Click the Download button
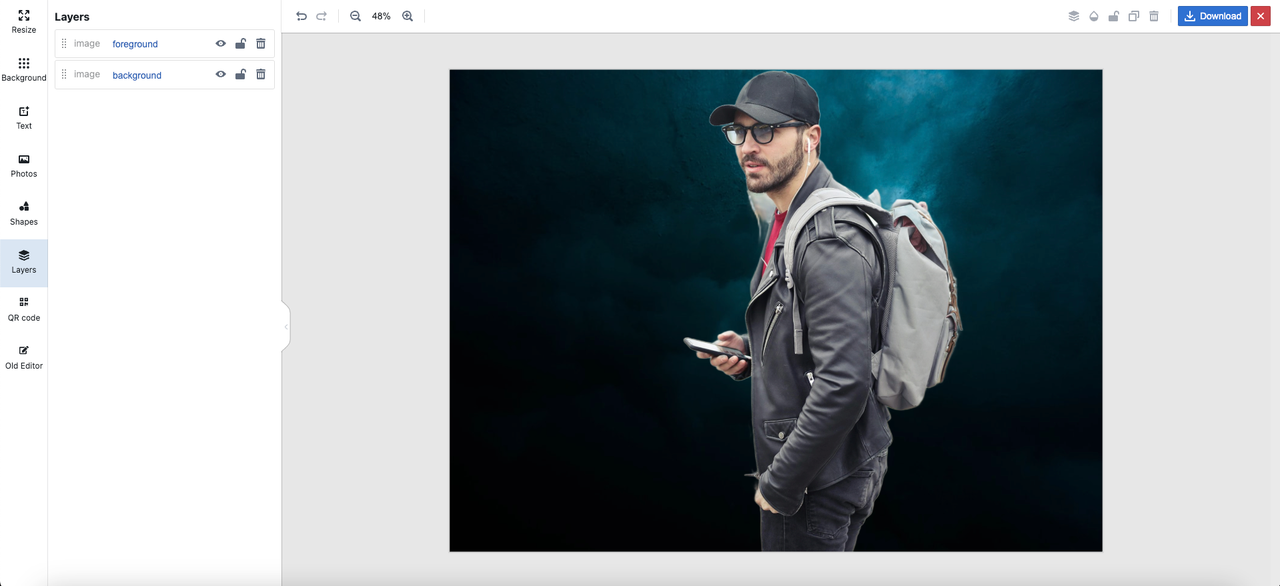This screenshot has width=1280, height=586. [x=1212, y=16]
